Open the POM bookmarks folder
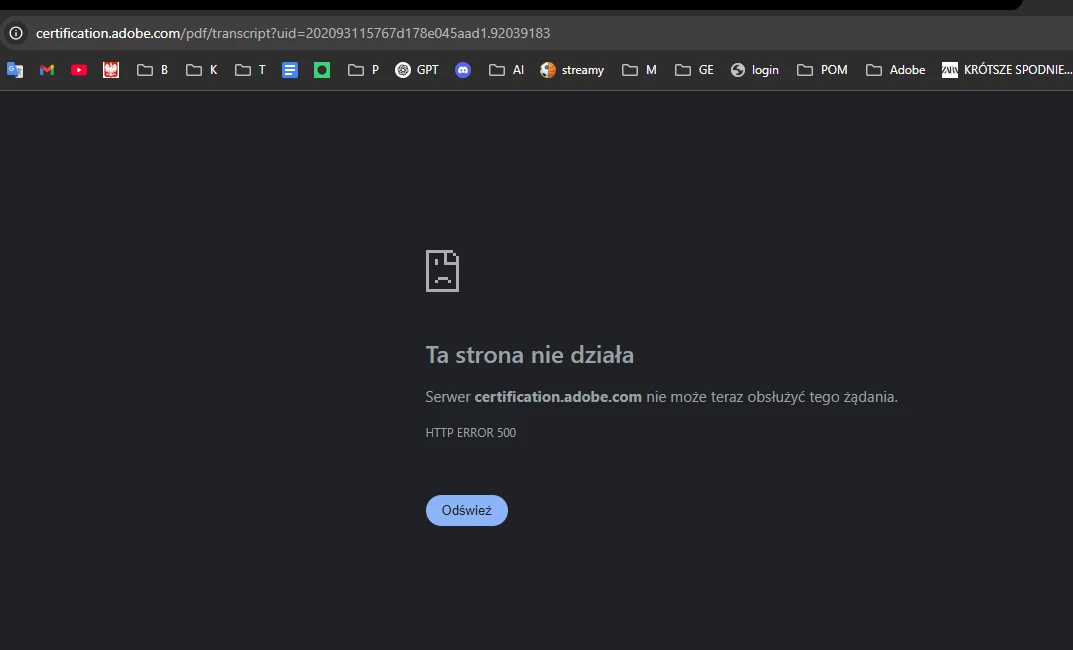The height and width of the screenshot is (650, 1073). click(822, 70)
